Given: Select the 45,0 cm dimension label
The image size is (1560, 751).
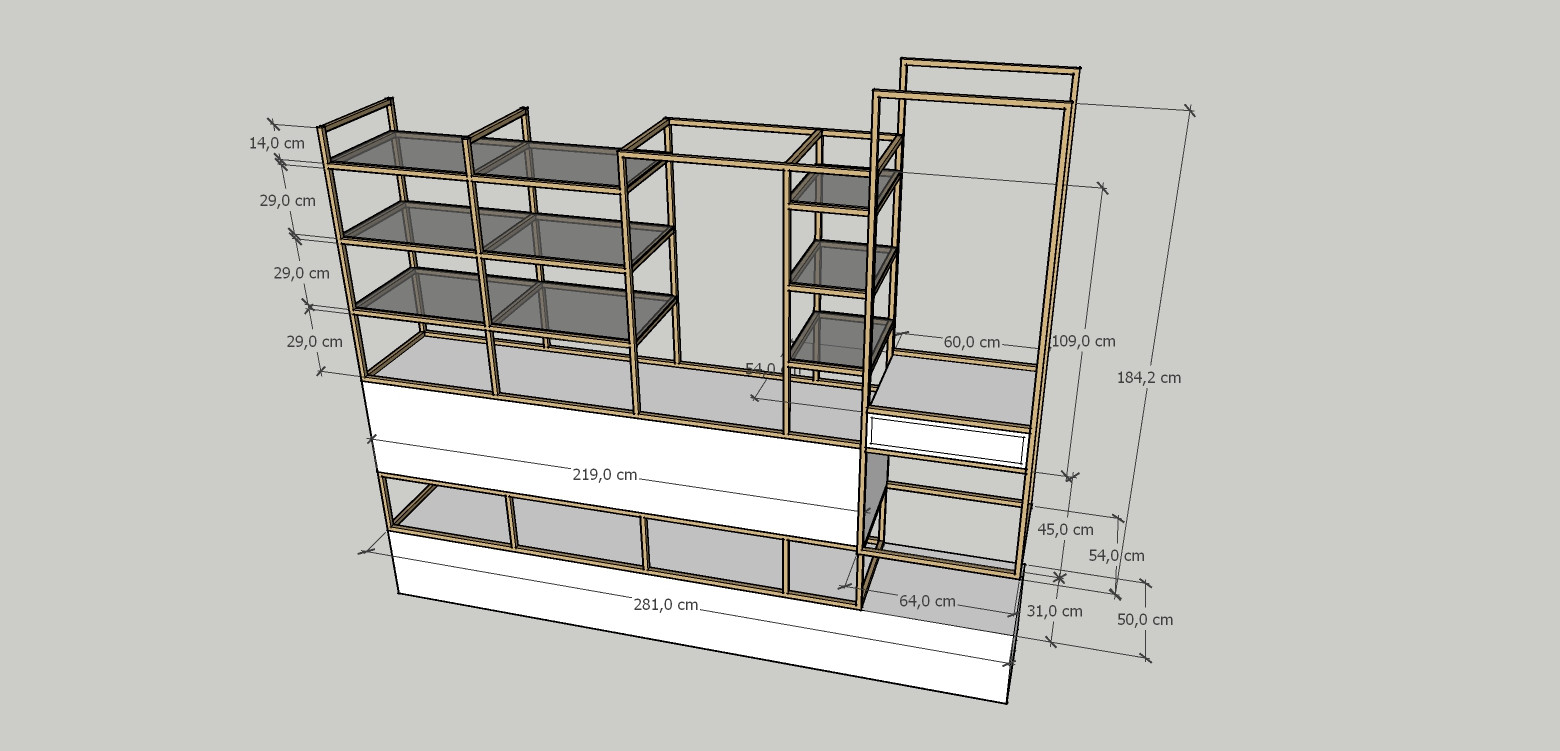Looking at the screenshot, I should [x=1065, y=529].
